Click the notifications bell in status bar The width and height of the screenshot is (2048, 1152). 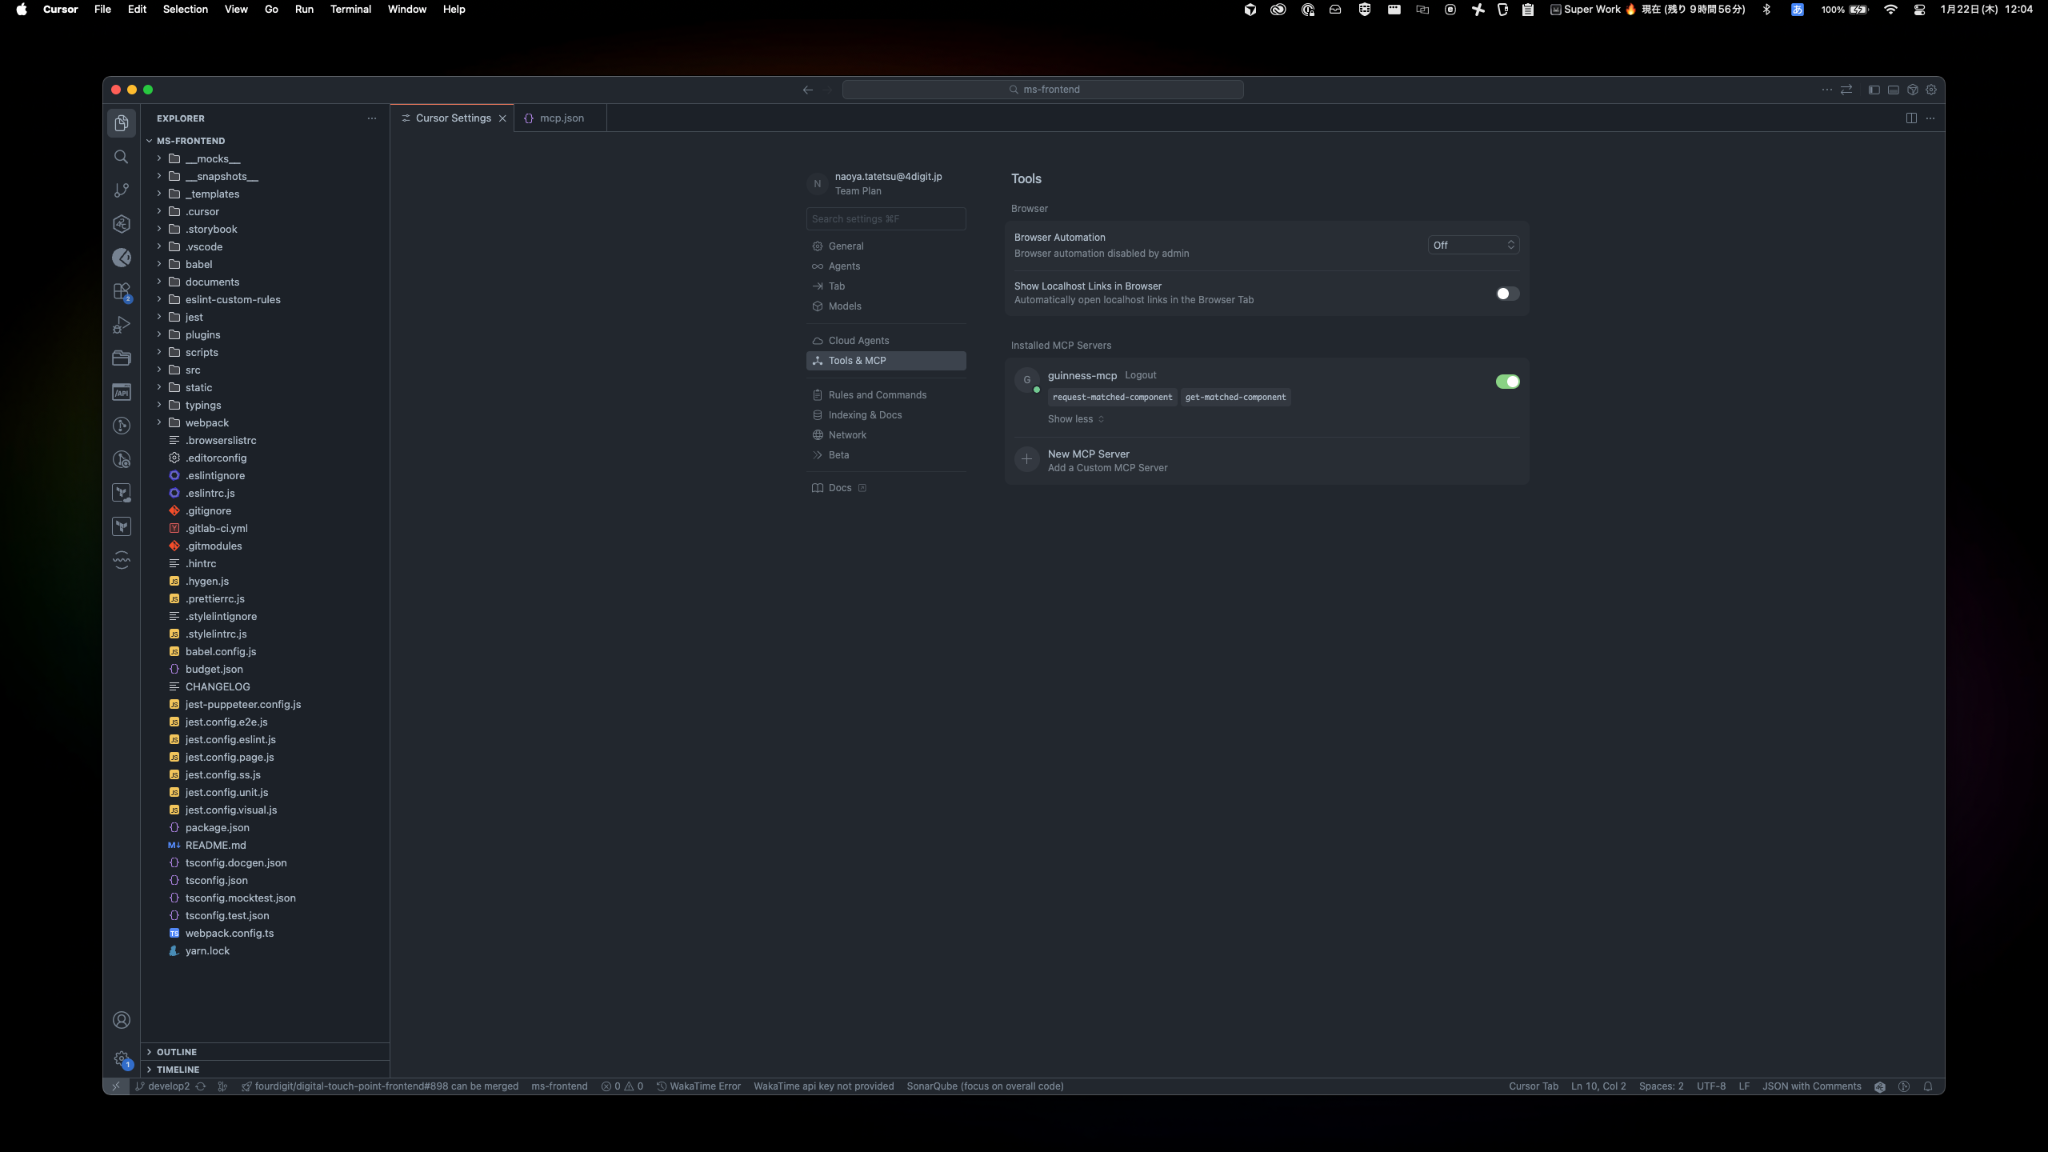click(x=1928, y=1086)
